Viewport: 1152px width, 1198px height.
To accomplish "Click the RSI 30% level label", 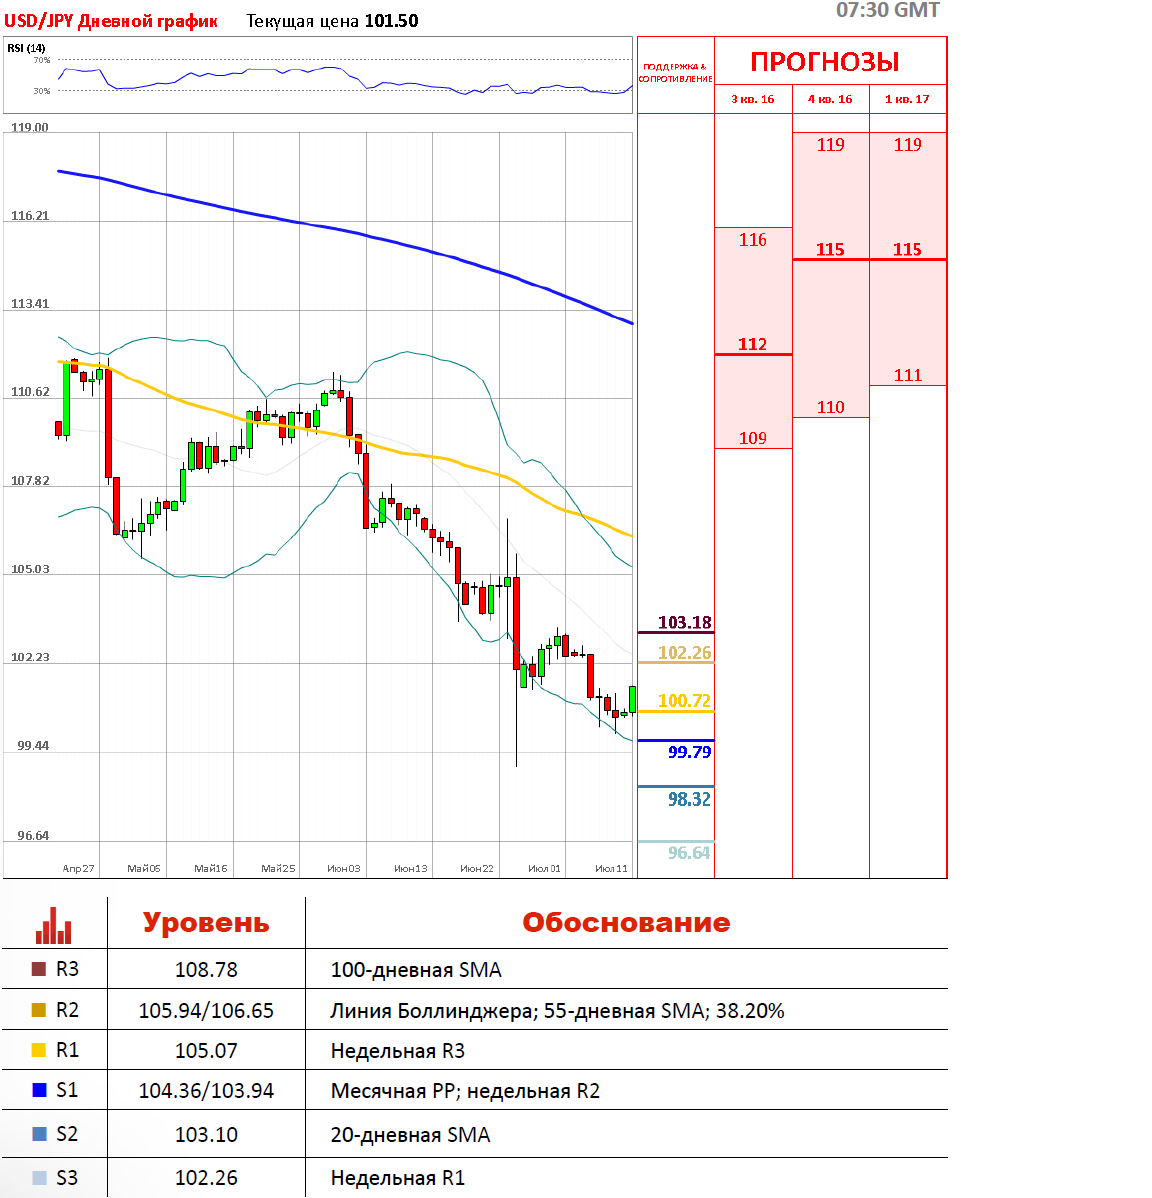I will coord(42,91).
